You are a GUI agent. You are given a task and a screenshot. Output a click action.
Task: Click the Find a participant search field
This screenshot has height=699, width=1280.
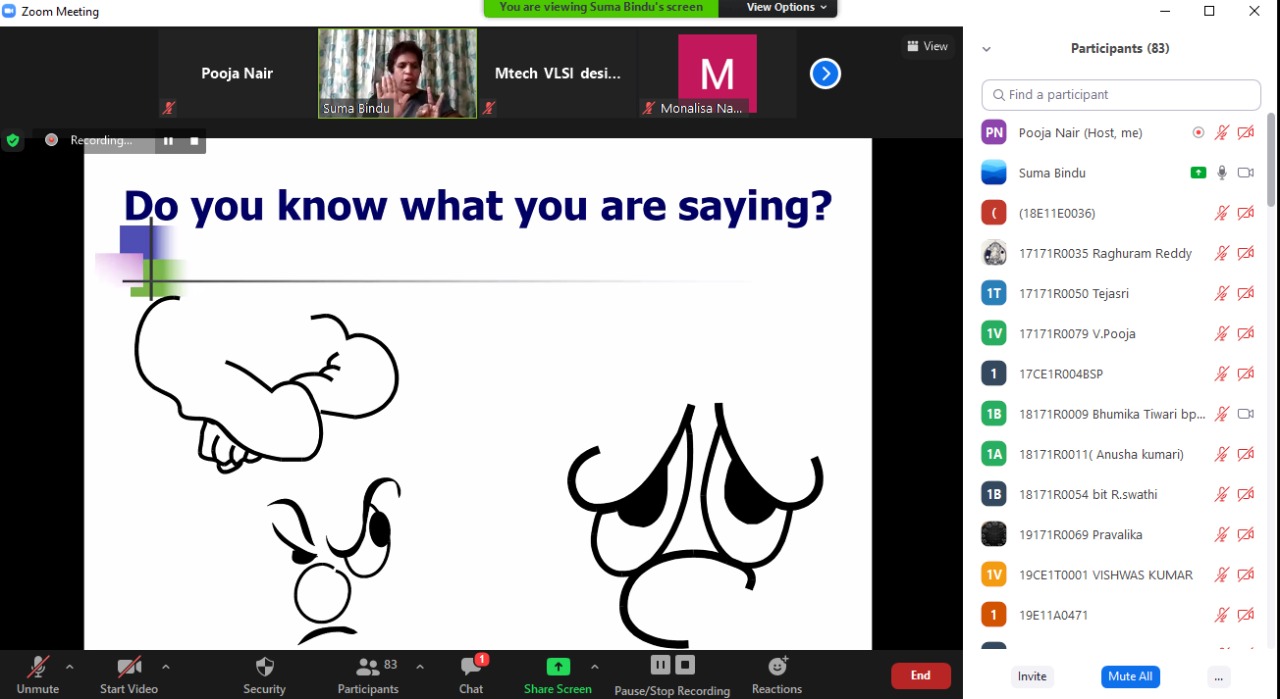coord(1121,95)
